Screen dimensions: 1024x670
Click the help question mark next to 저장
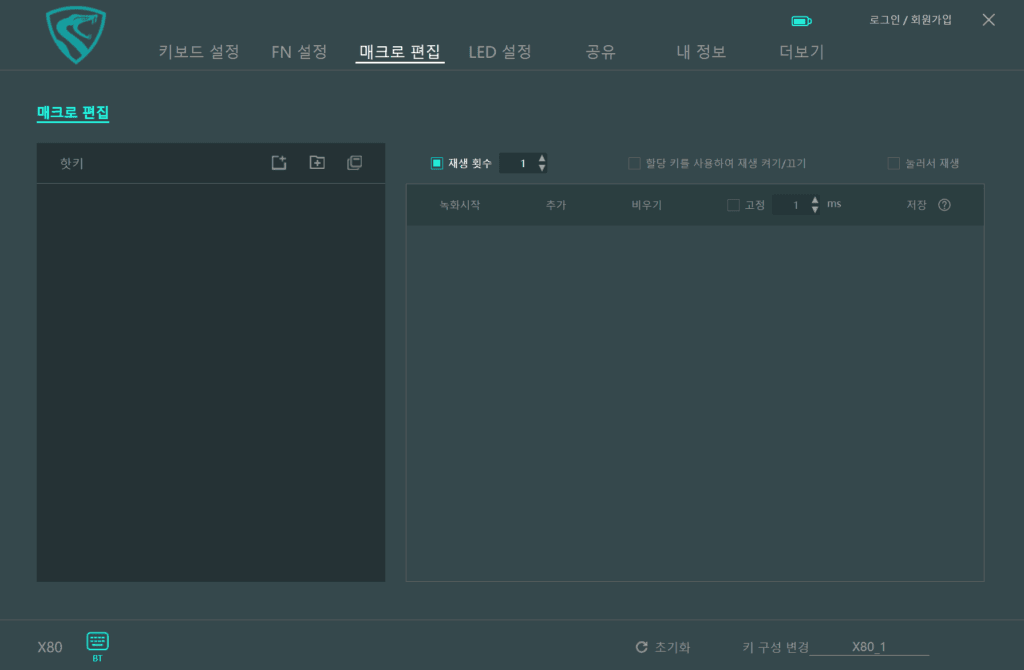944,205
